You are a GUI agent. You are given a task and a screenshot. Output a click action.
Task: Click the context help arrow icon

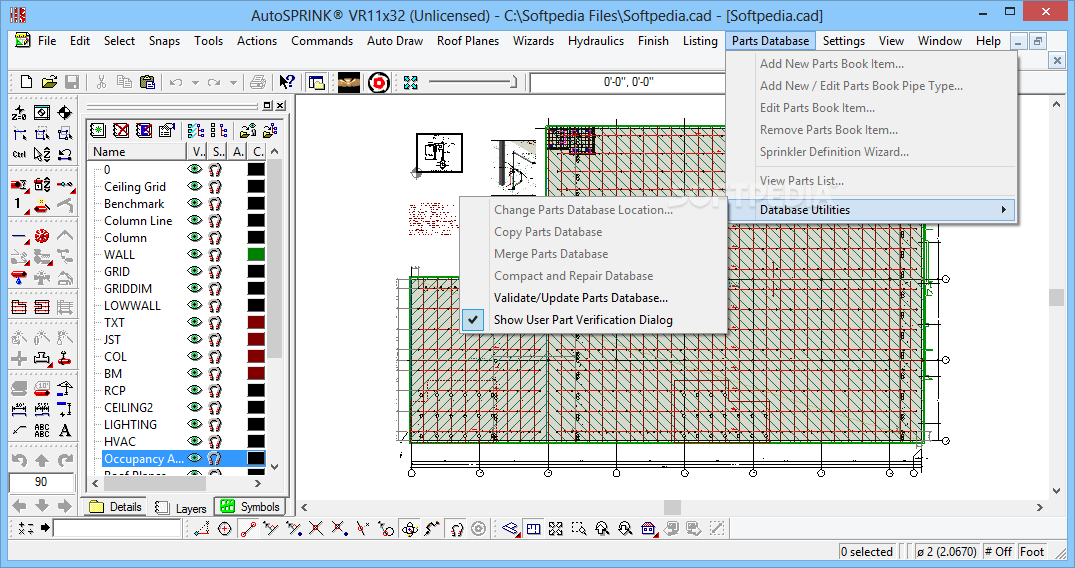[287, 82]
